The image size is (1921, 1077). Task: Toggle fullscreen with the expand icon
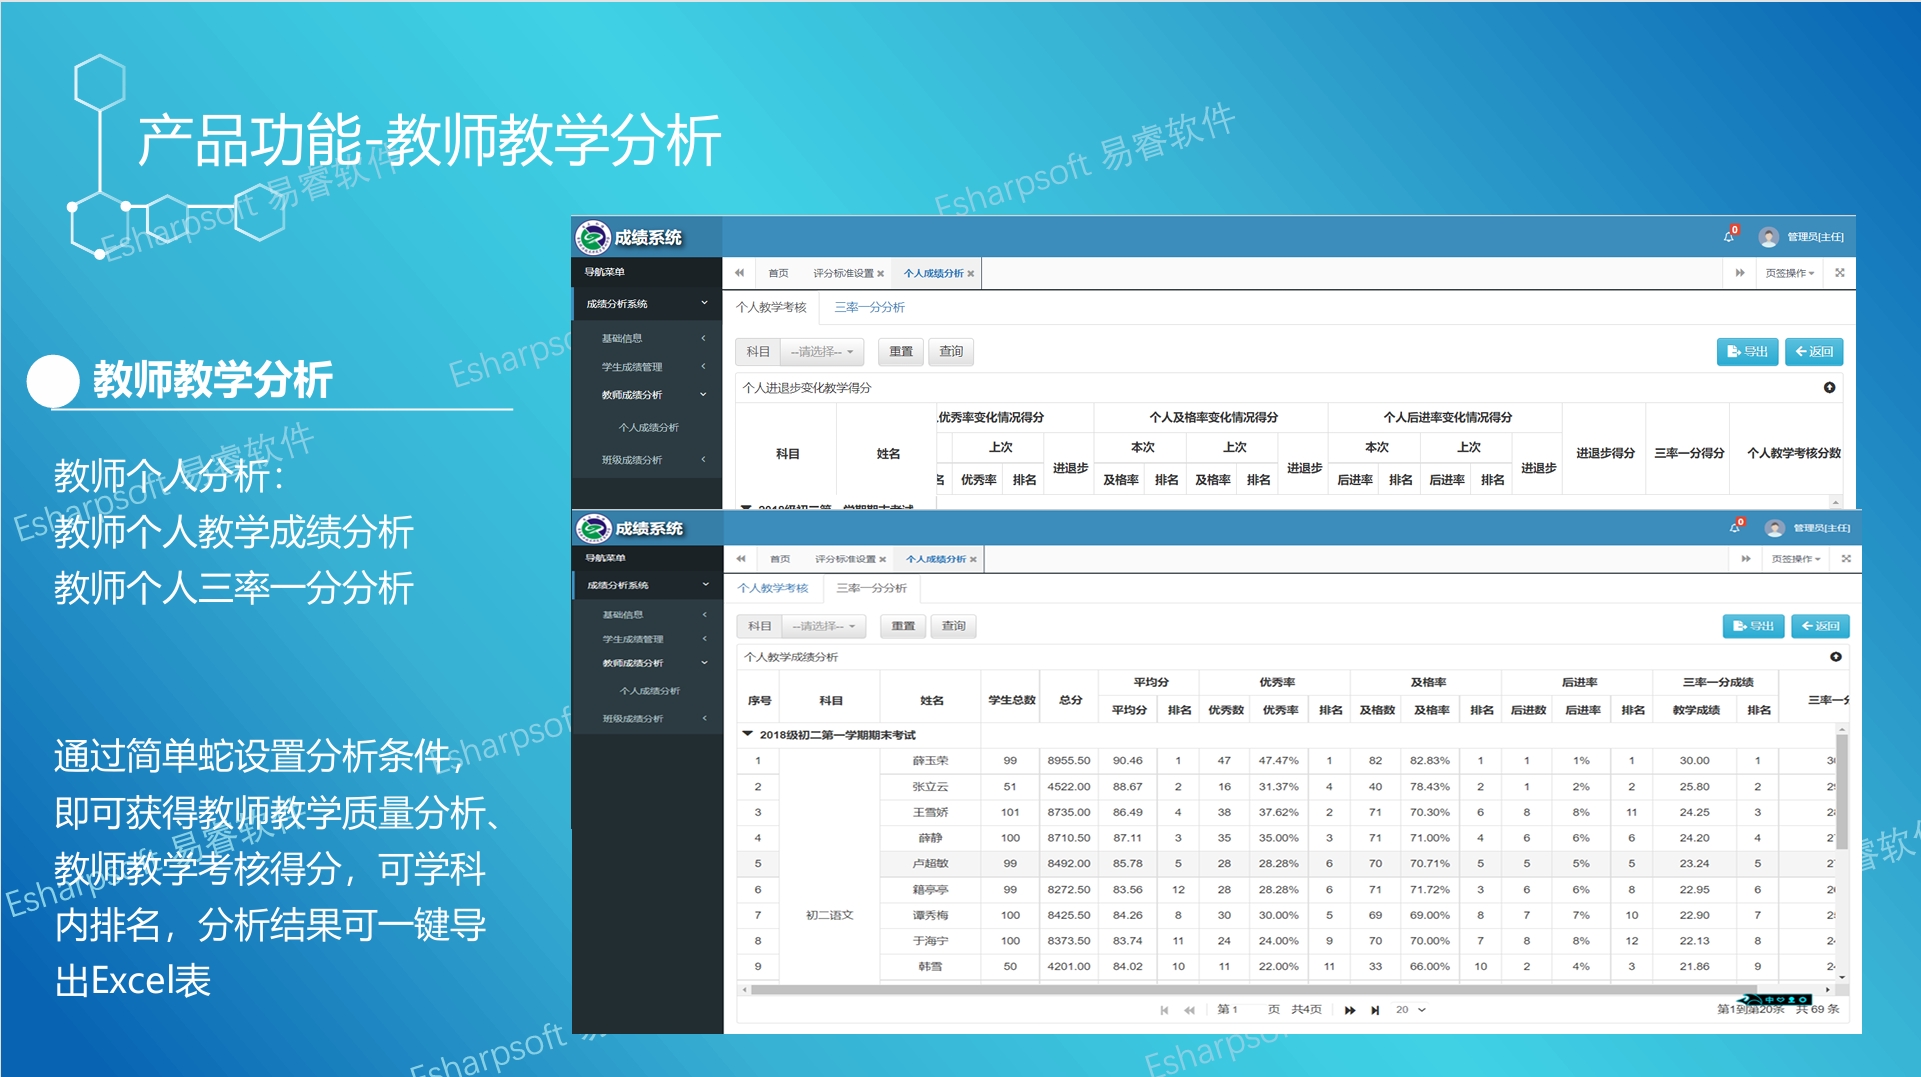click(x=1845, y=559)
